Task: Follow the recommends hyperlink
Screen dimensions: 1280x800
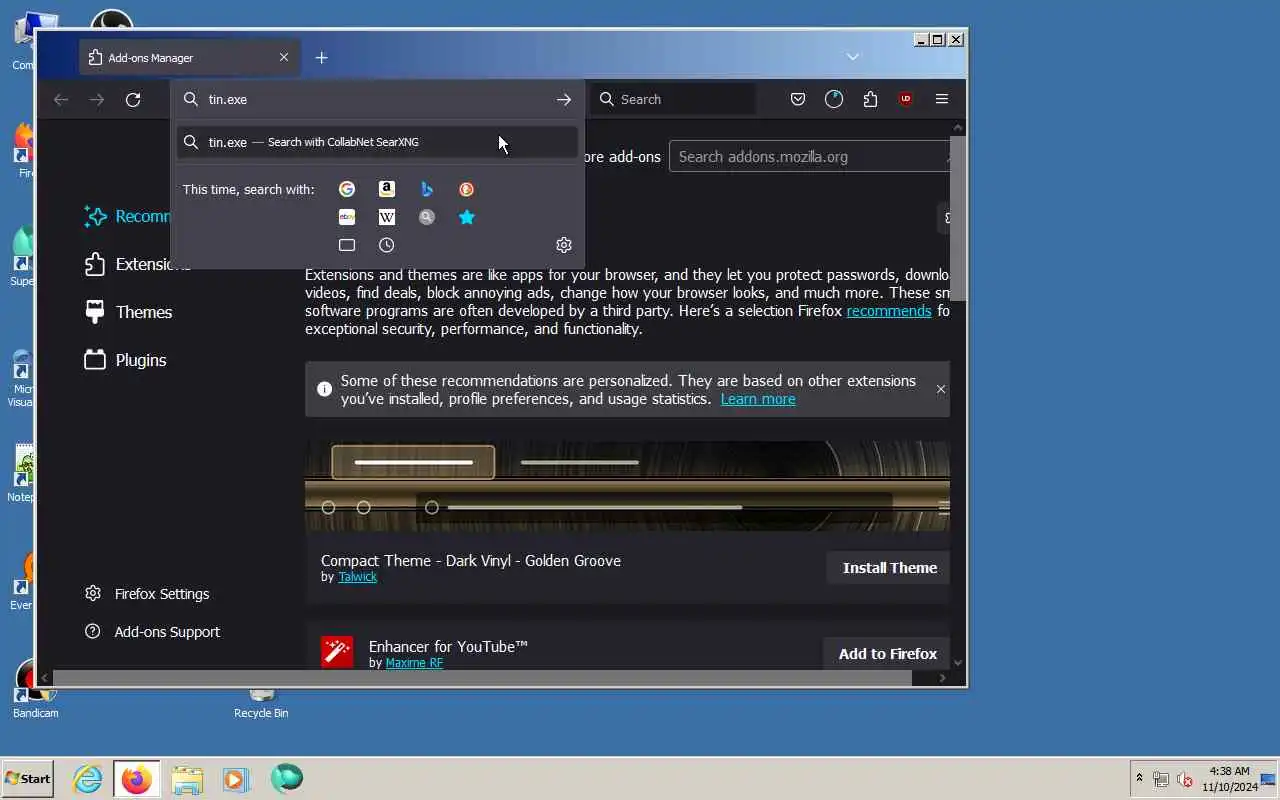Action: click(x=889, y=311)
